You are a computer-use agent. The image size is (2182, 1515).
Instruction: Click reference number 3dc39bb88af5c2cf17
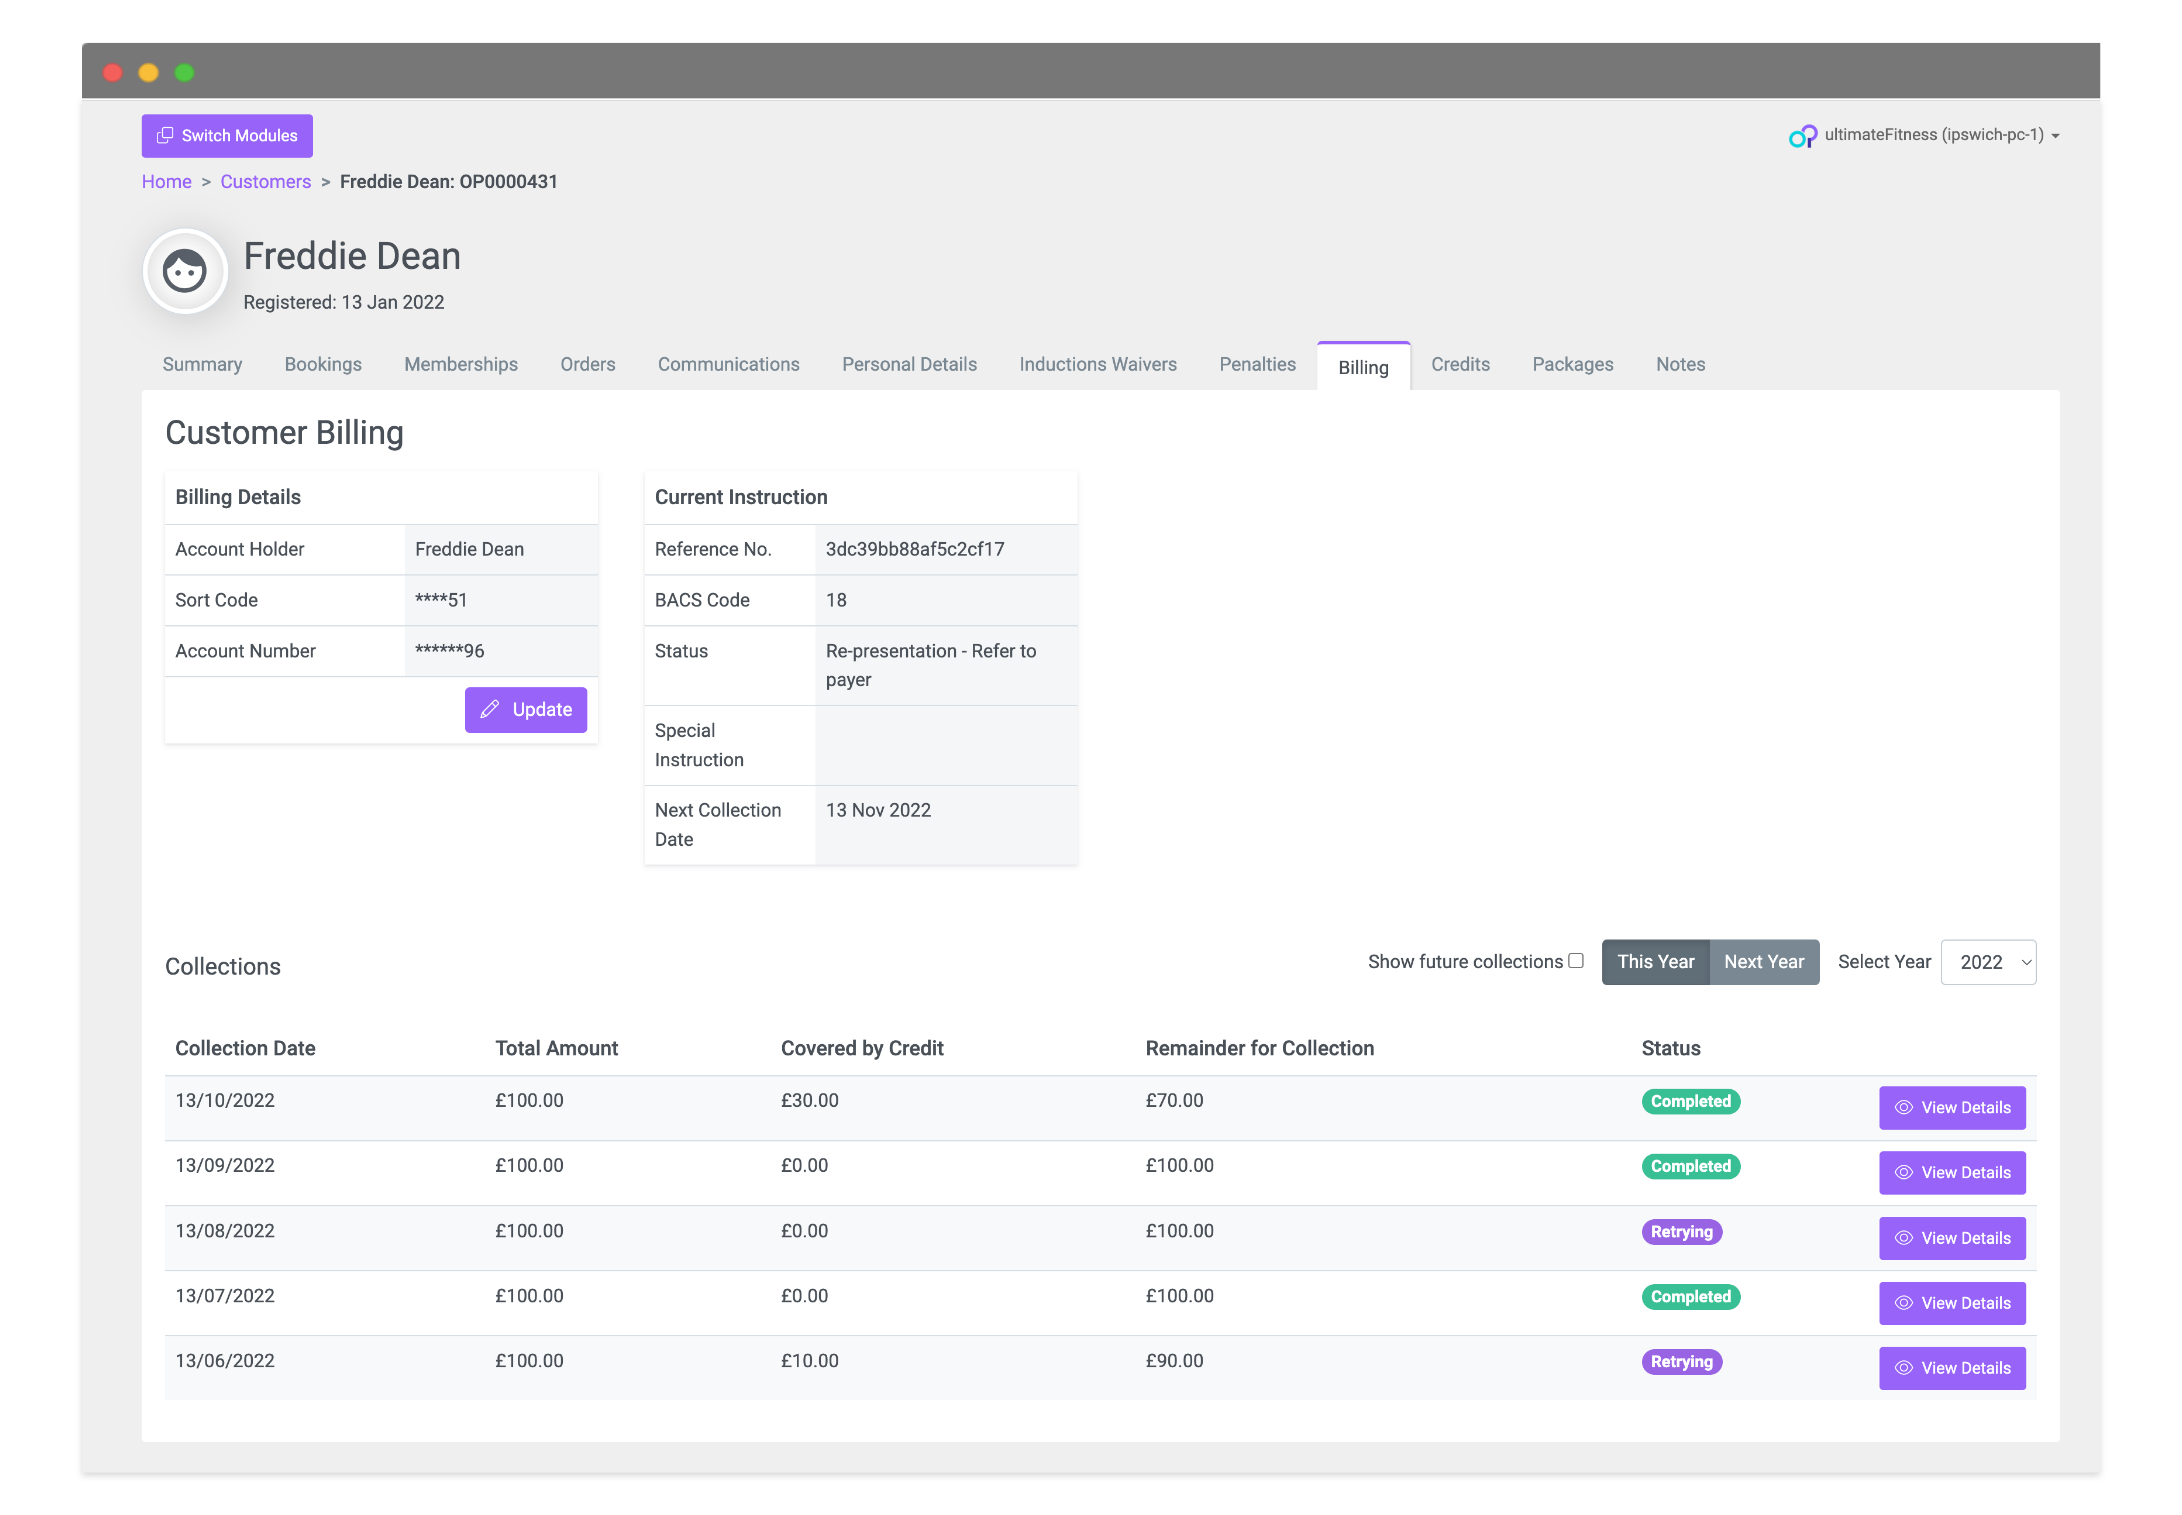click(915, 549)
